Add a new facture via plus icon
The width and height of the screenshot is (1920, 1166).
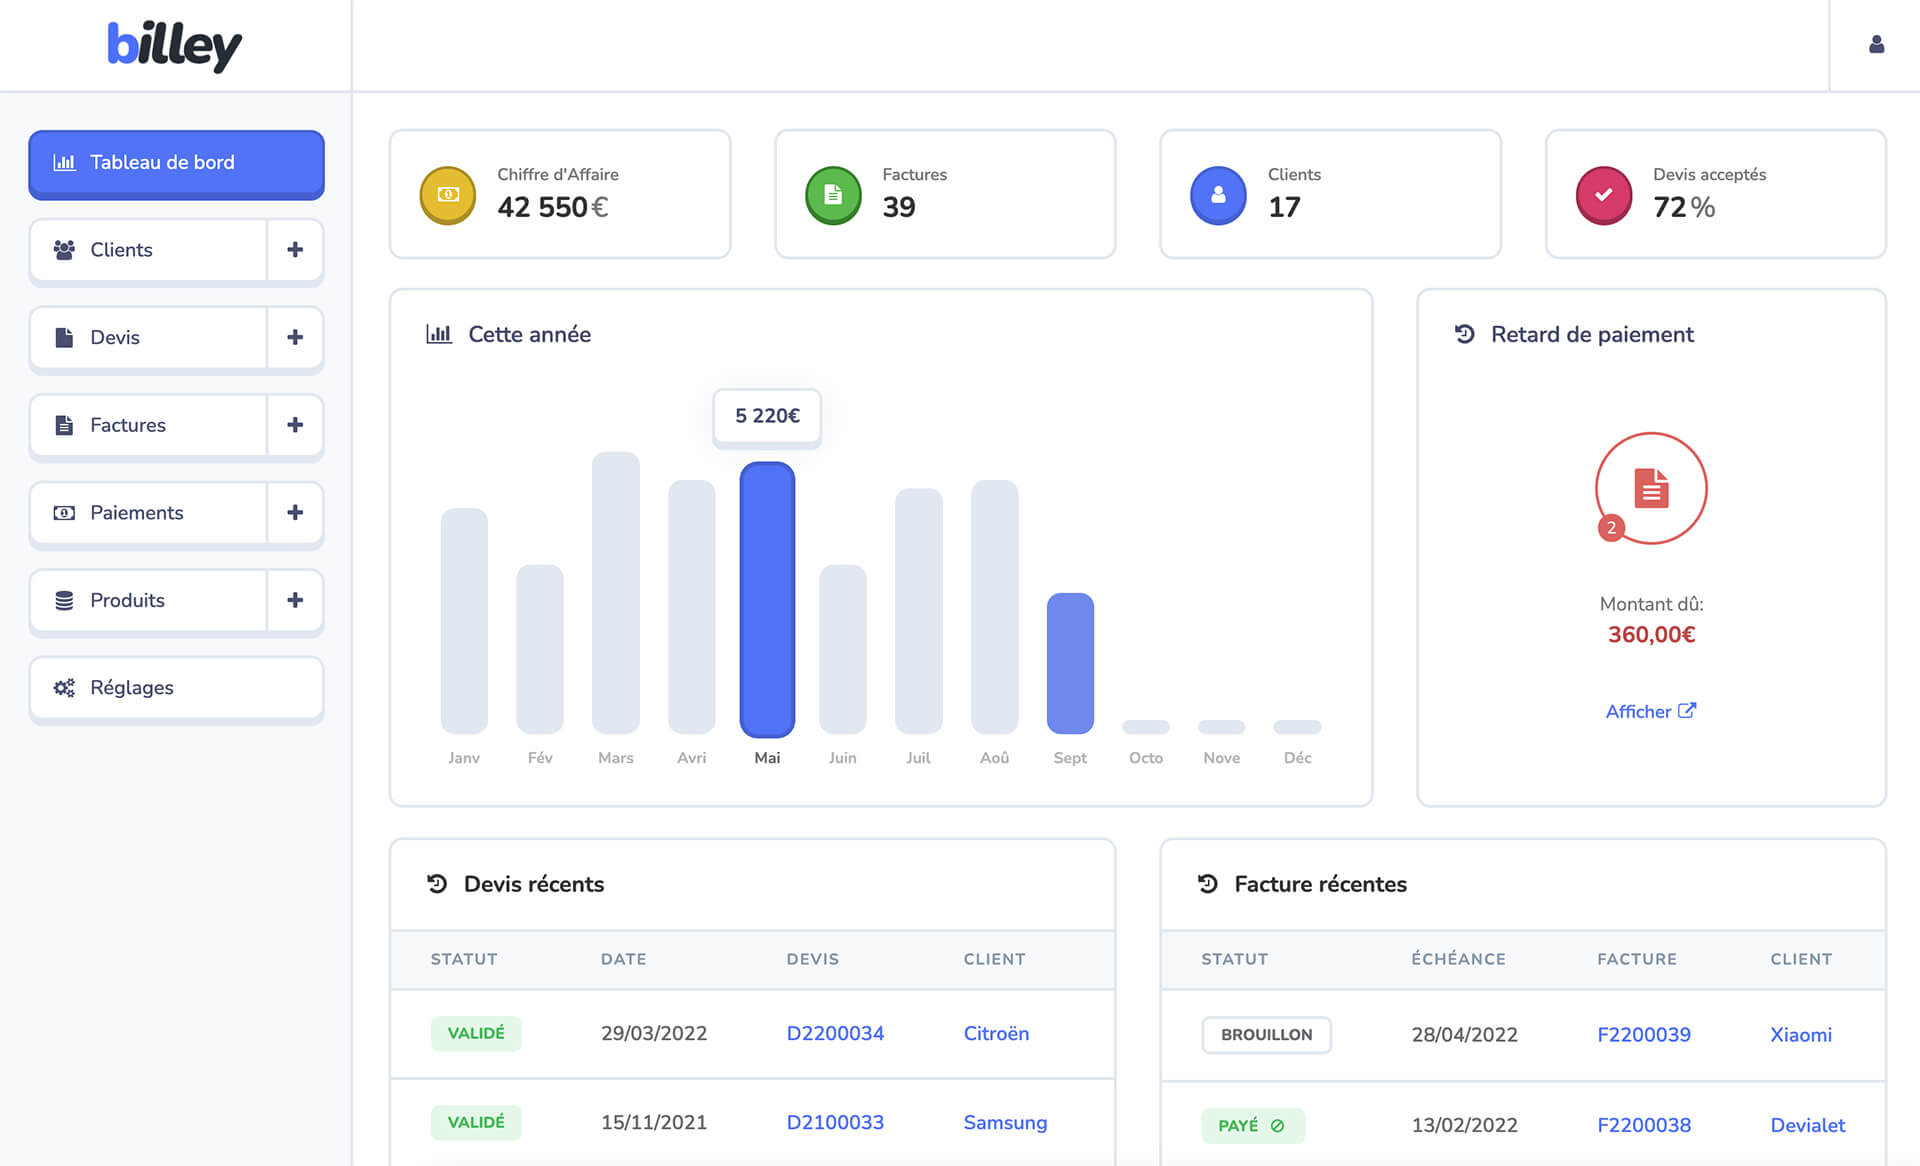point(295,425)
